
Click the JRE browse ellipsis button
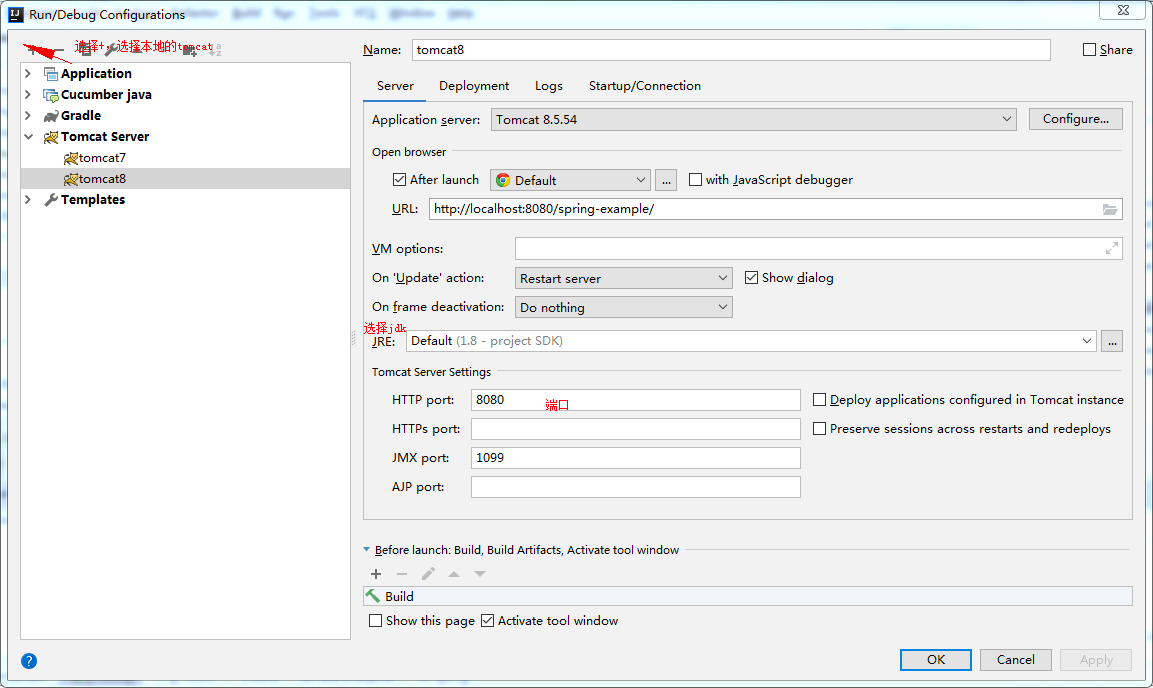click(x=1111, y=341)
